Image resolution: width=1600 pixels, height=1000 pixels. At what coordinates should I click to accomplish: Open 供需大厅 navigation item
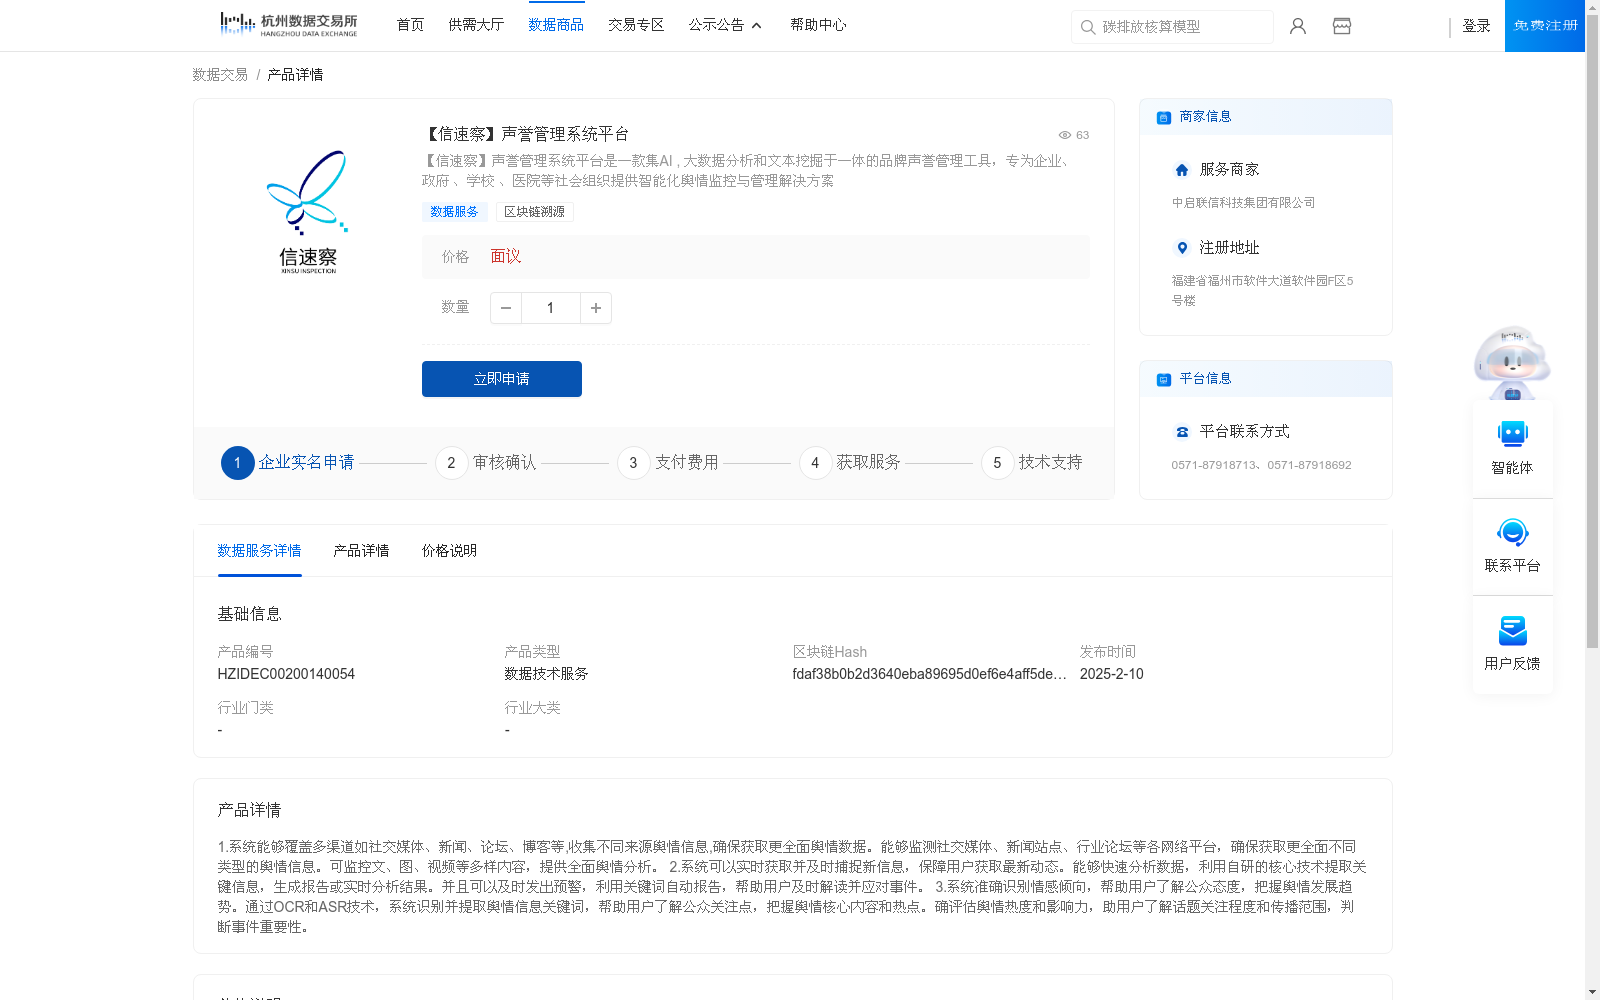(x=476, y=25)
